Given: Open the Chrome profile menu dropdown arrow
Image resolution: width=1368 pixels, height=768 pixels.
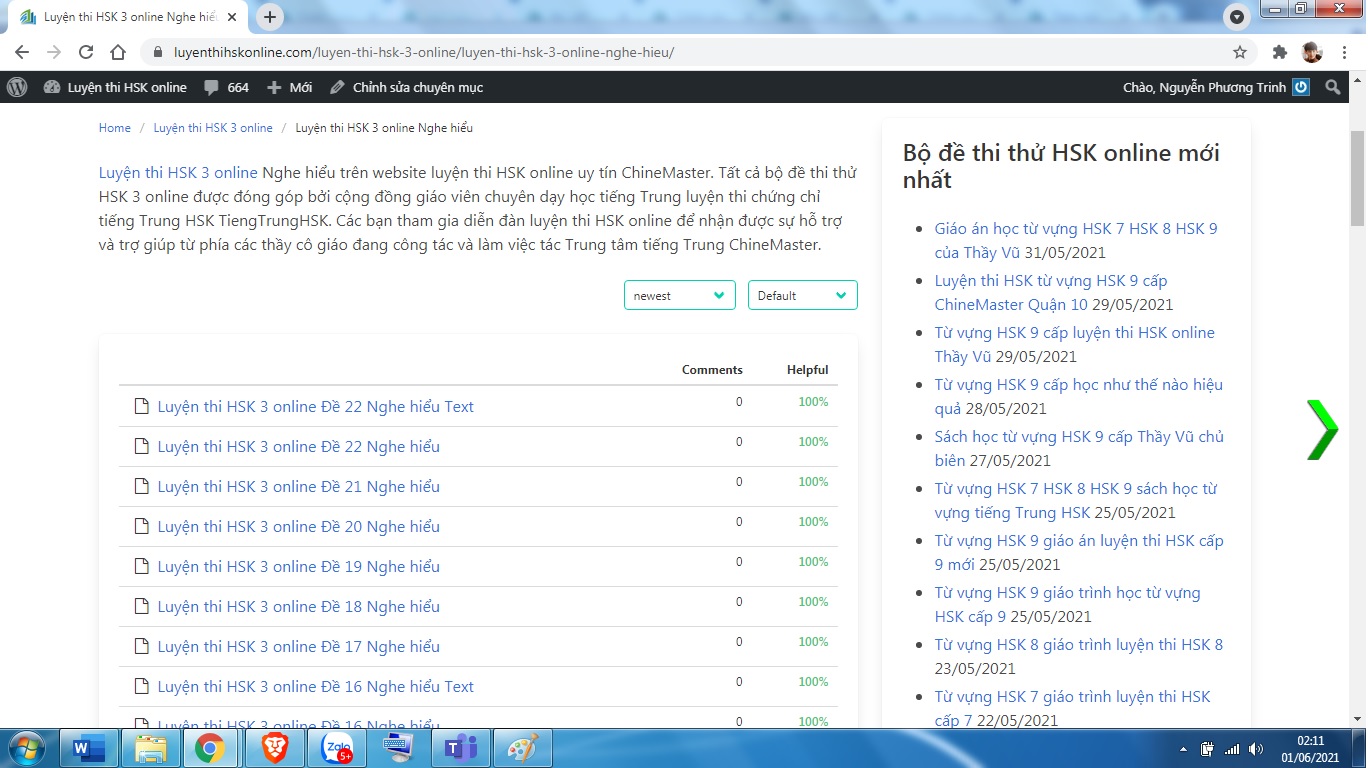Looking at the screenshot, I should click(x=1237, y=17).
